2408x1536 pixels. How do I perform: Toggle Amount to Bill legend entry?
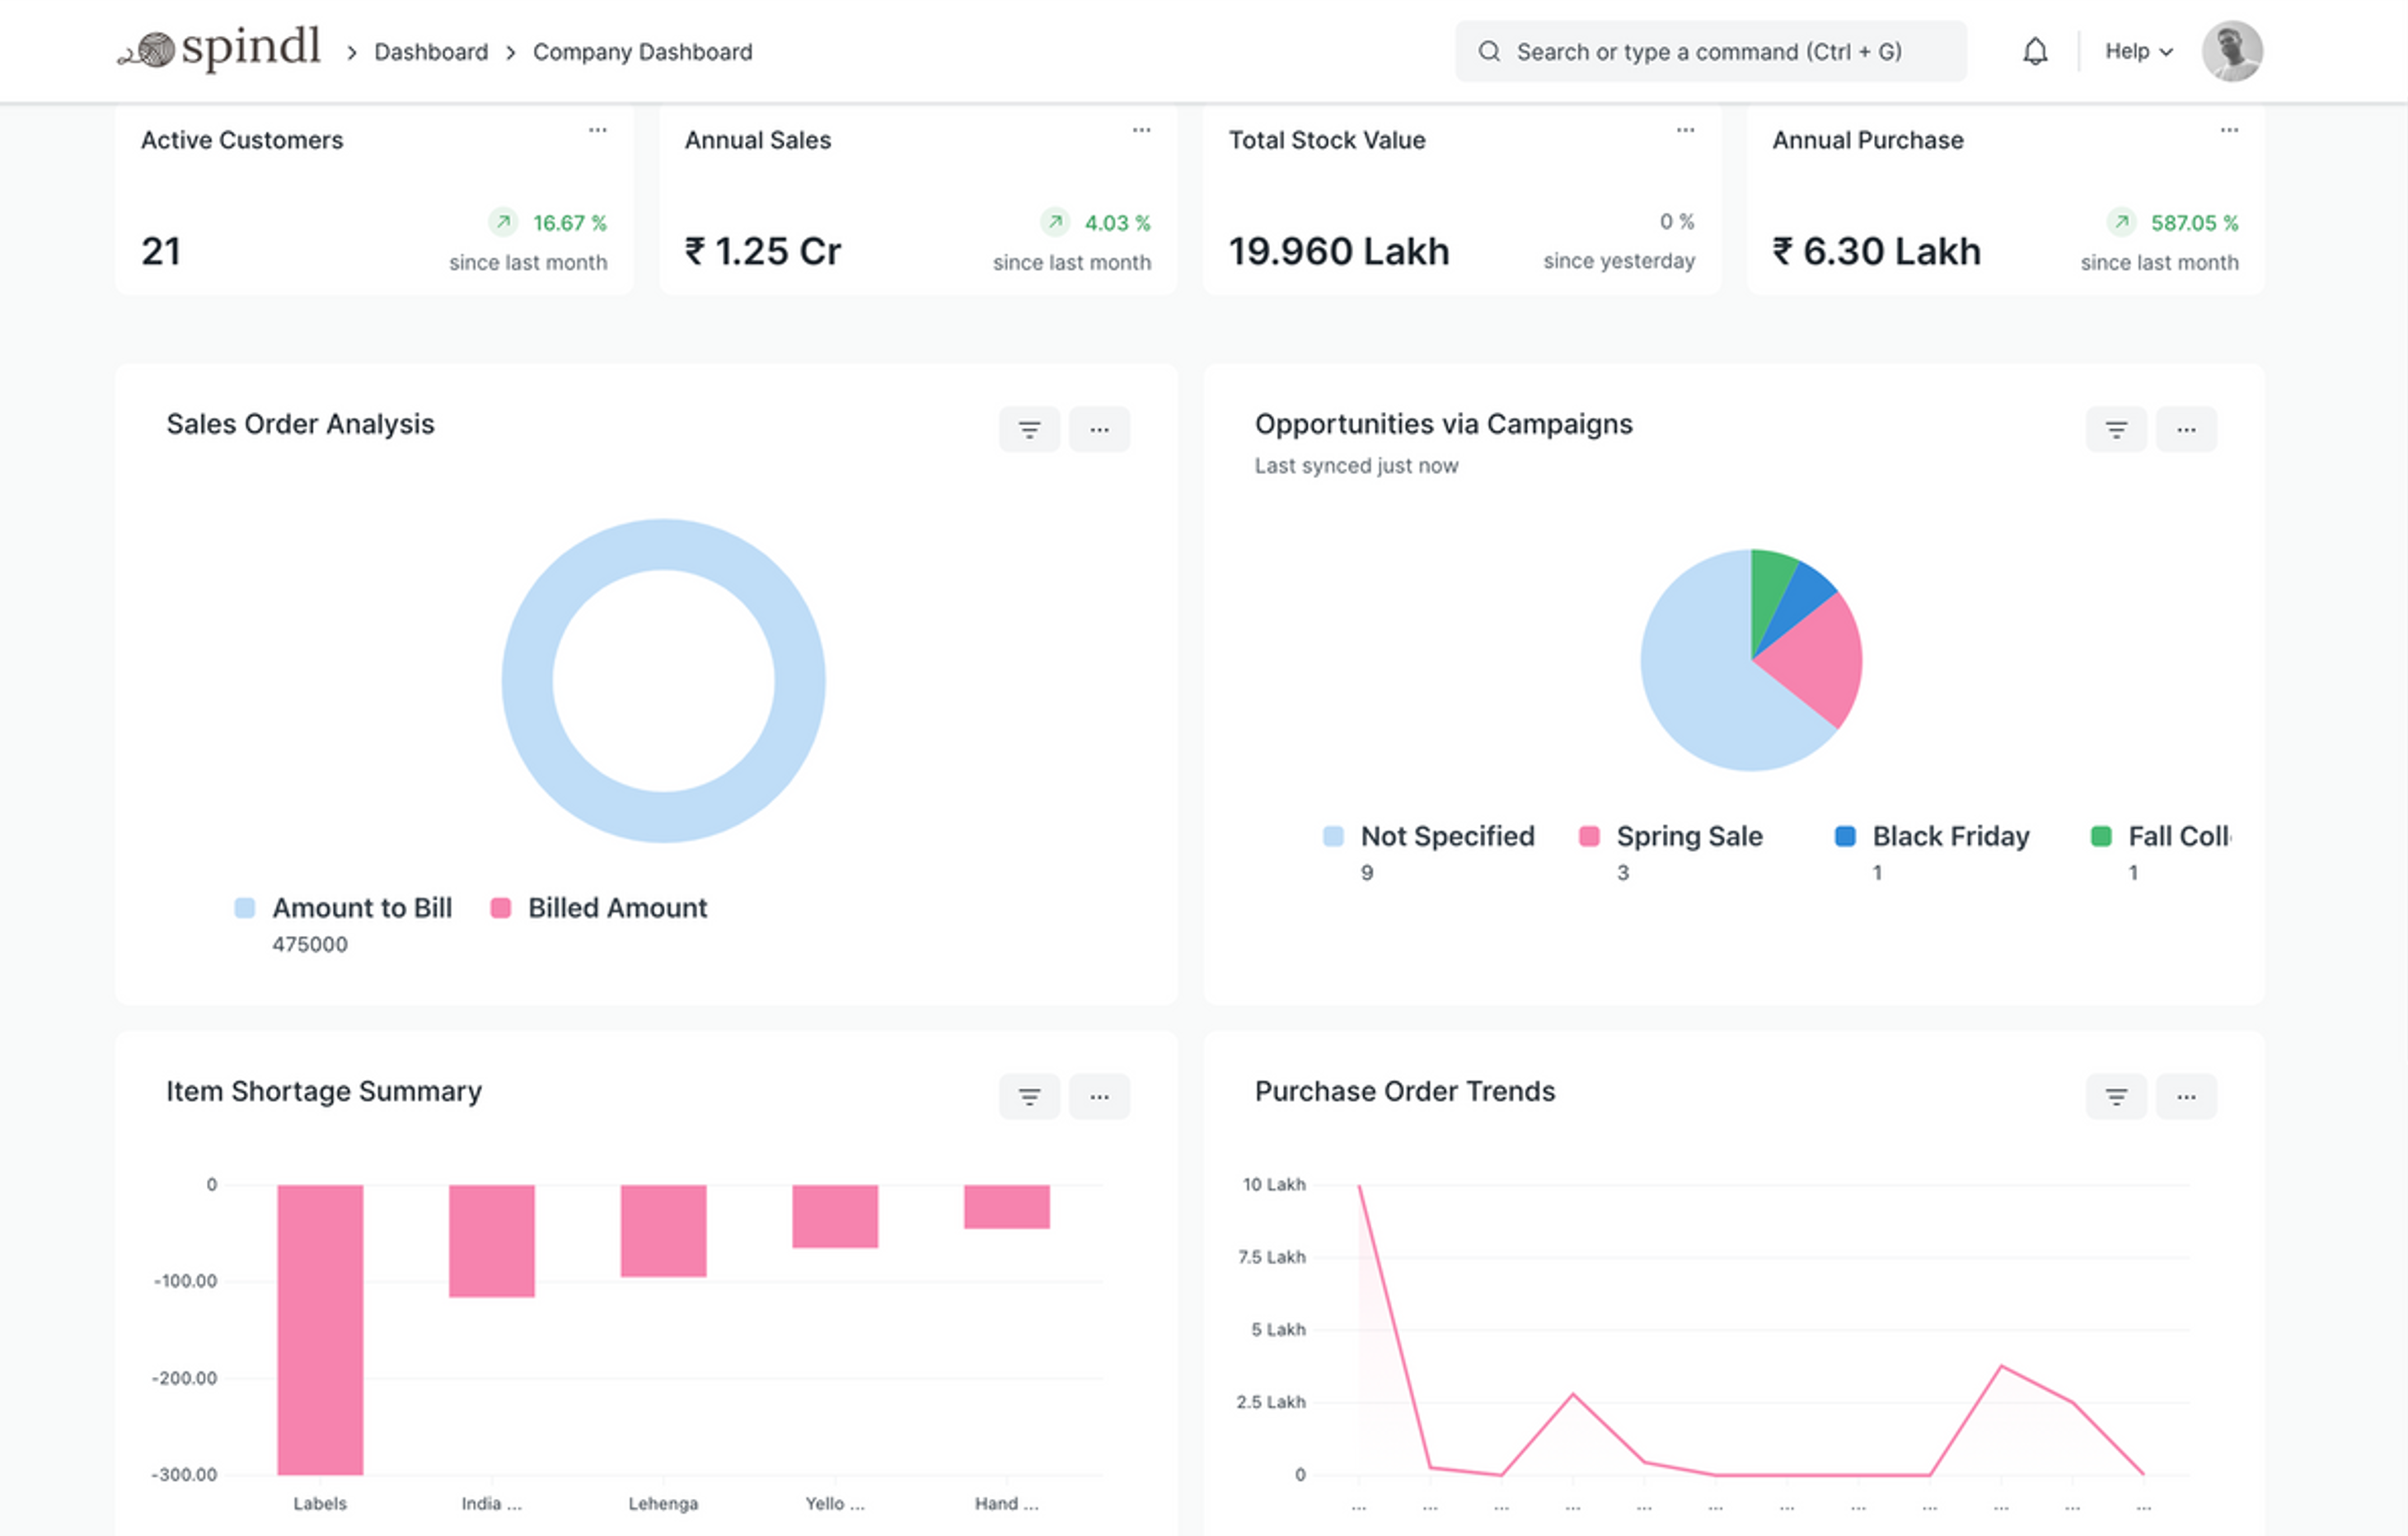[361, 908]
